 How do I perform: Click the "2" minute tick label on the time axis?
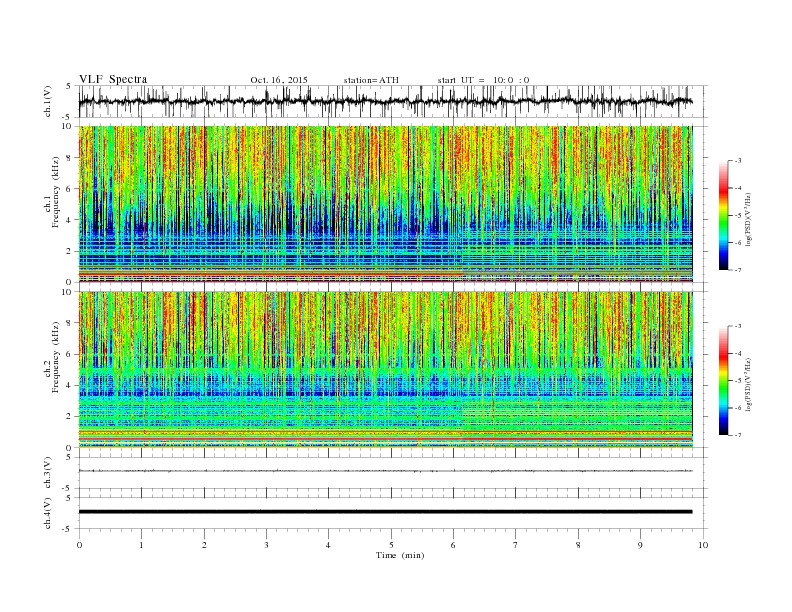(x=204, y=545)
